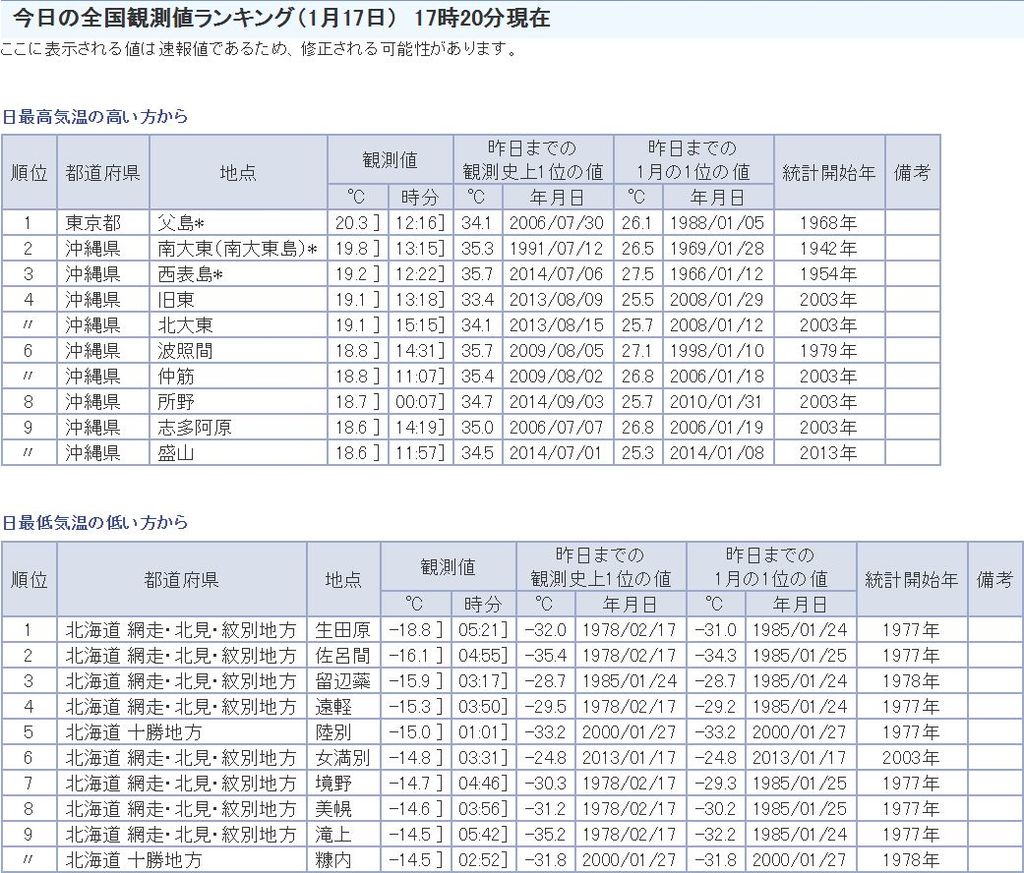1024x873 pixels.
Task: Click the 日最高気温の高い方から section heading
Action: [94, 116]
